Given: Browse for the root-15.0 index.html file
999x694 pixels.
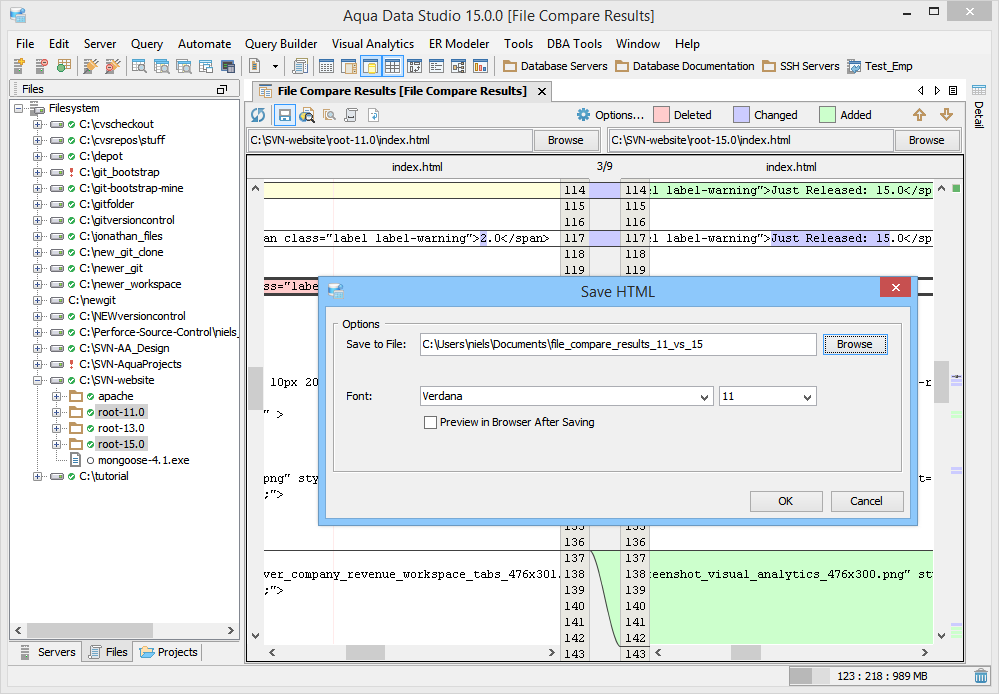Looking at the screenshot, I should 926,140.
